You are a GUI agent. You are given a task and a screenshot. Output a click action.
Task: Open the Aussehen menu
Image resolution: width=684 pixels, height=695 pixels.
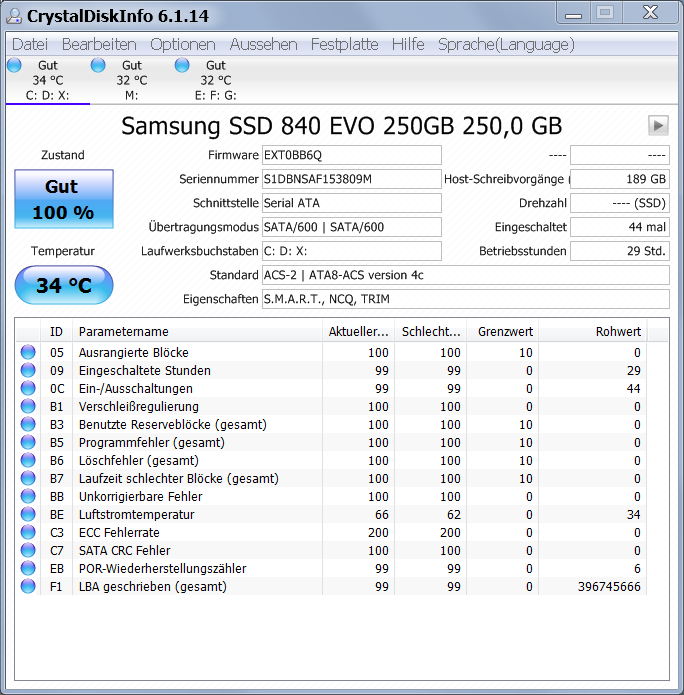click(263, 44)
